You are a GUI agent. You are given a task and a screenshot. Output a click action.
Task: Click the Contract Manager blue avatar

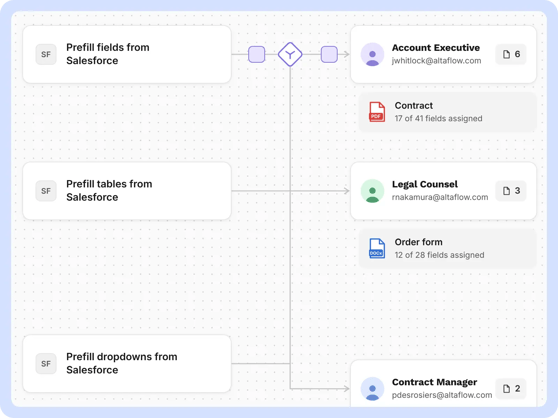pos(372,389)
